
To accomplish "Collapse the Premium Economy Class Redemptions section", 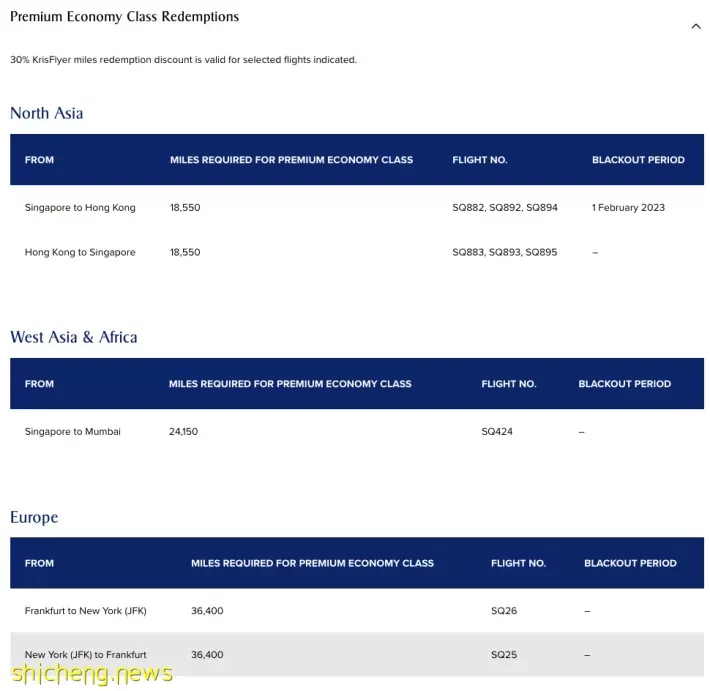I will point(696,26).
